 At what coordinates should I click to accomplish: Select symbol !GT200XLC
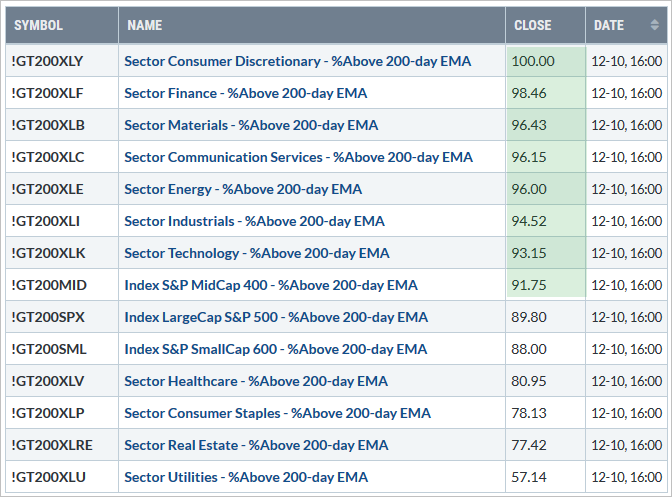click(48, 157)
